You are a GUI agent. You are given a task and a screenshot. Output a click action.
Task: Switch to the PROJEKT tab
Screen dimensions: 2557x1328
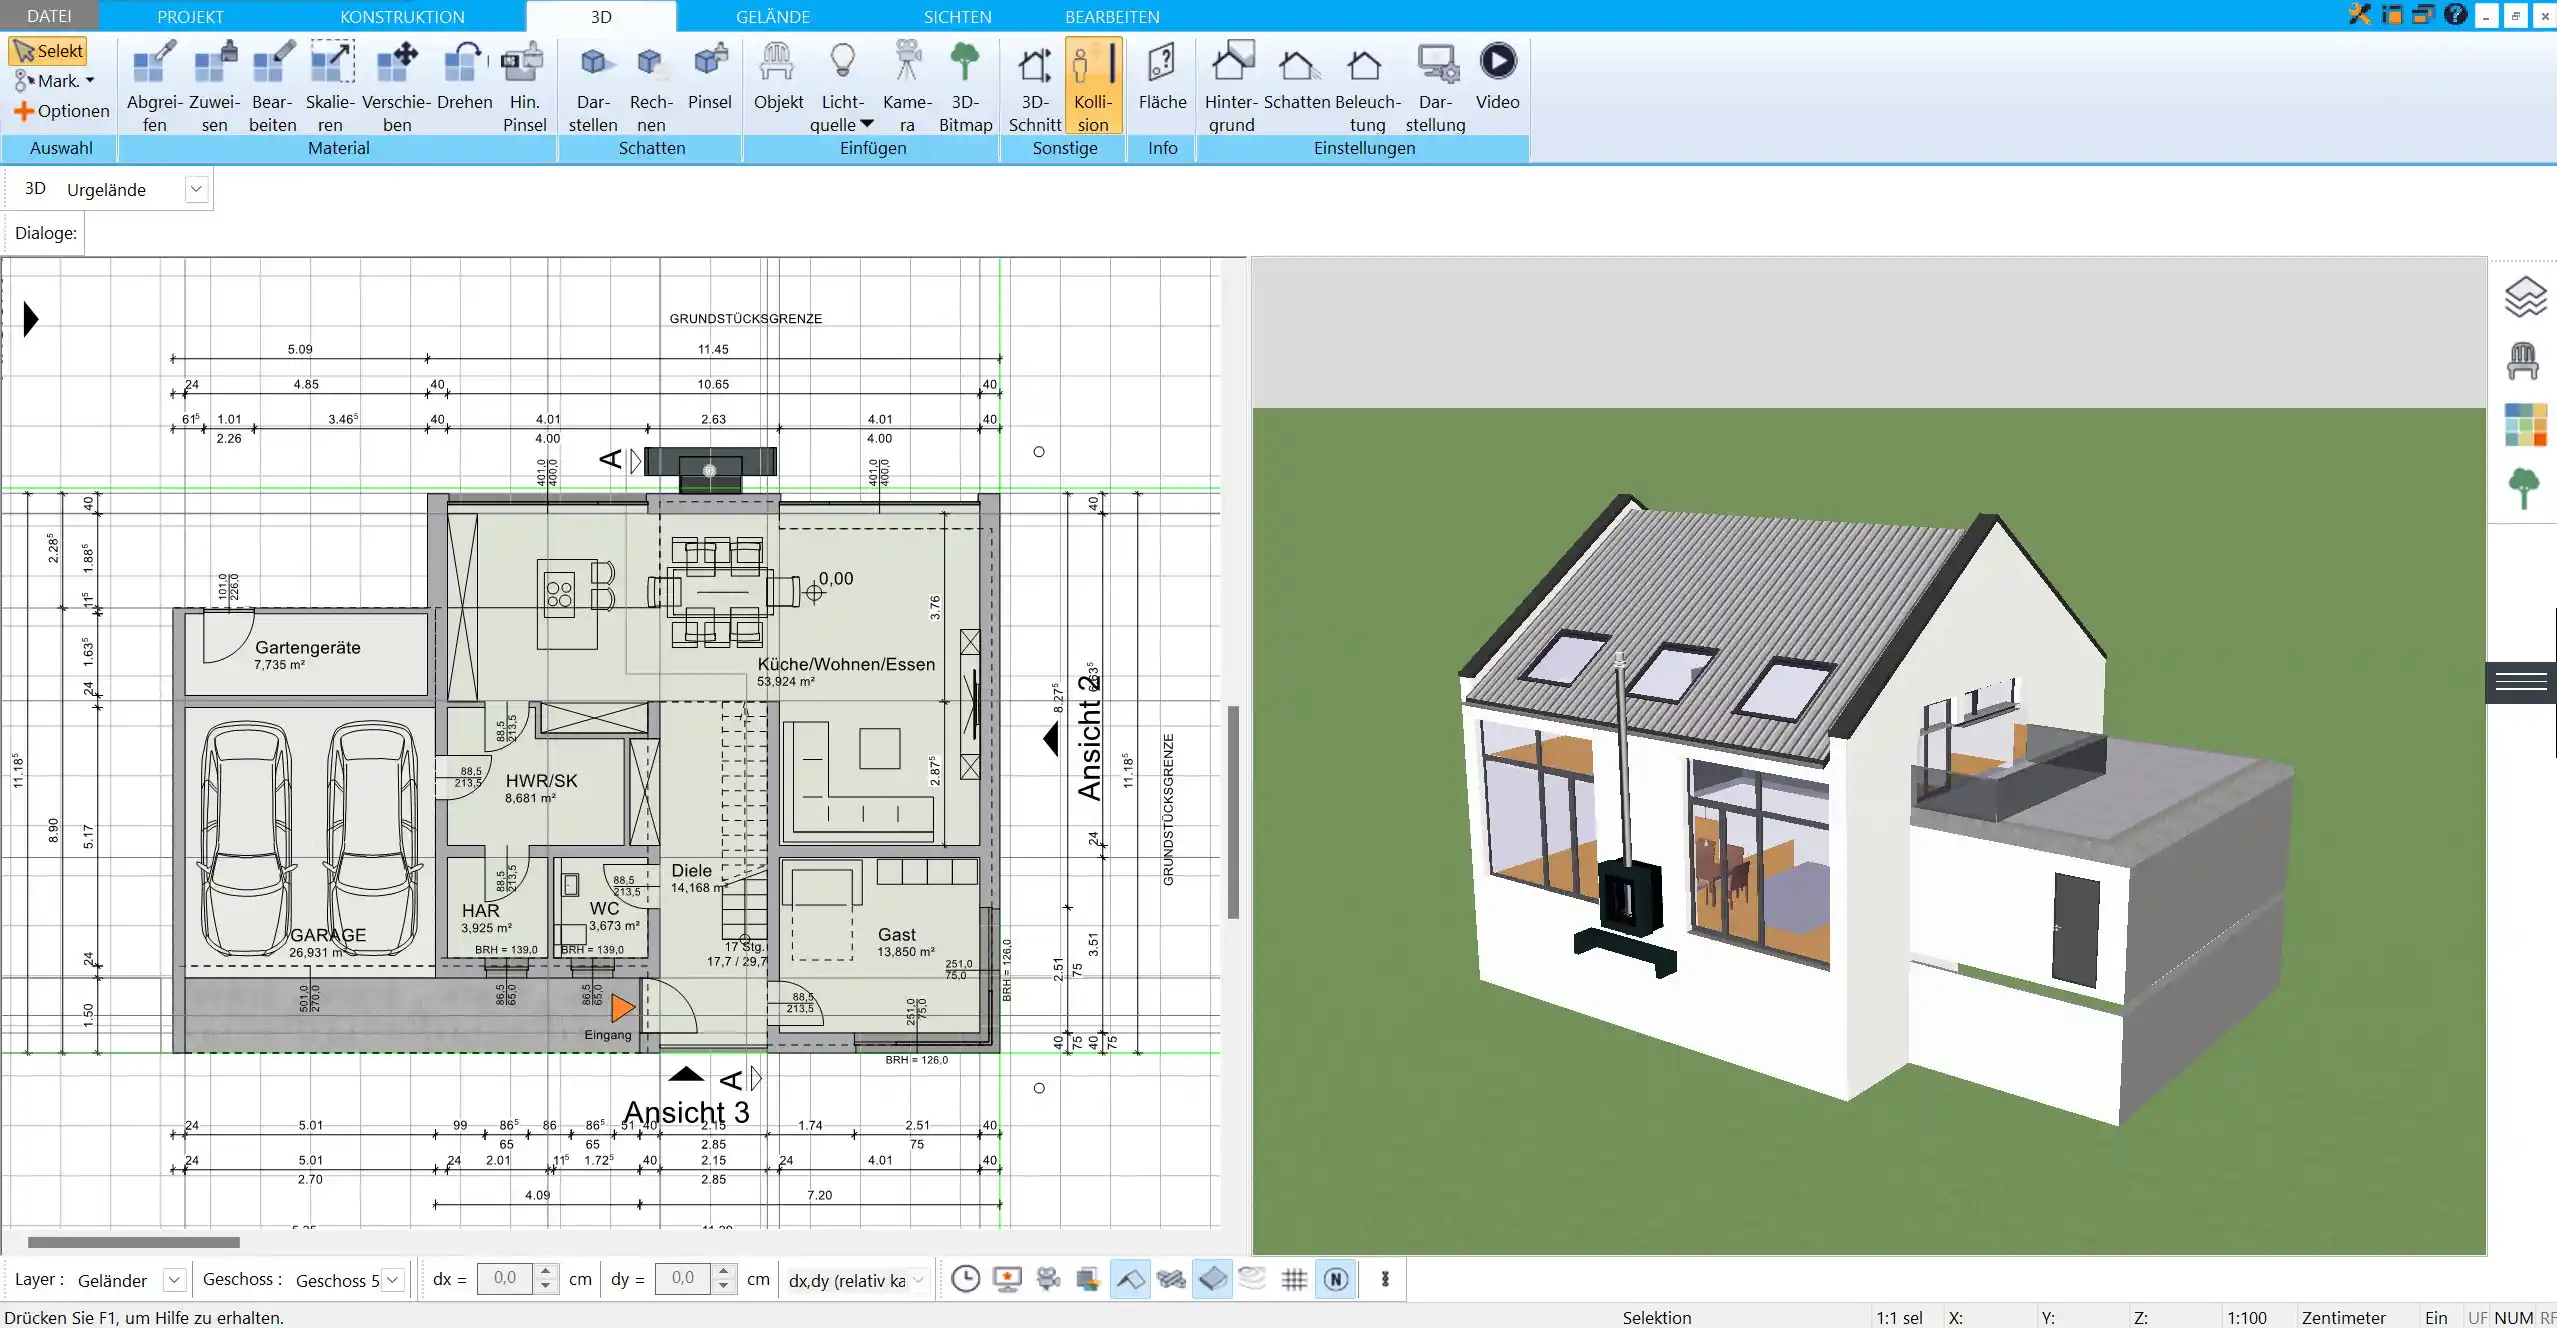tap(190, 16)
